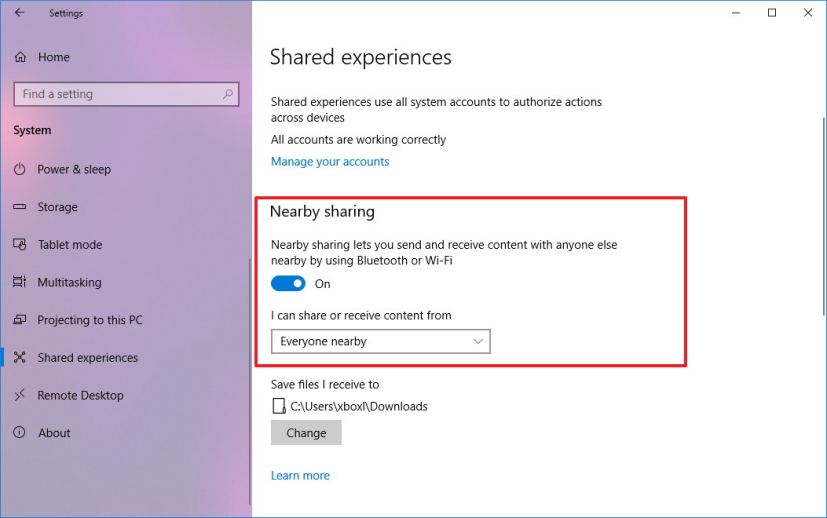Click 'All accounts are working correctly' text
The width and height of the screenshot is (827, 518).
tap(359, 140)
